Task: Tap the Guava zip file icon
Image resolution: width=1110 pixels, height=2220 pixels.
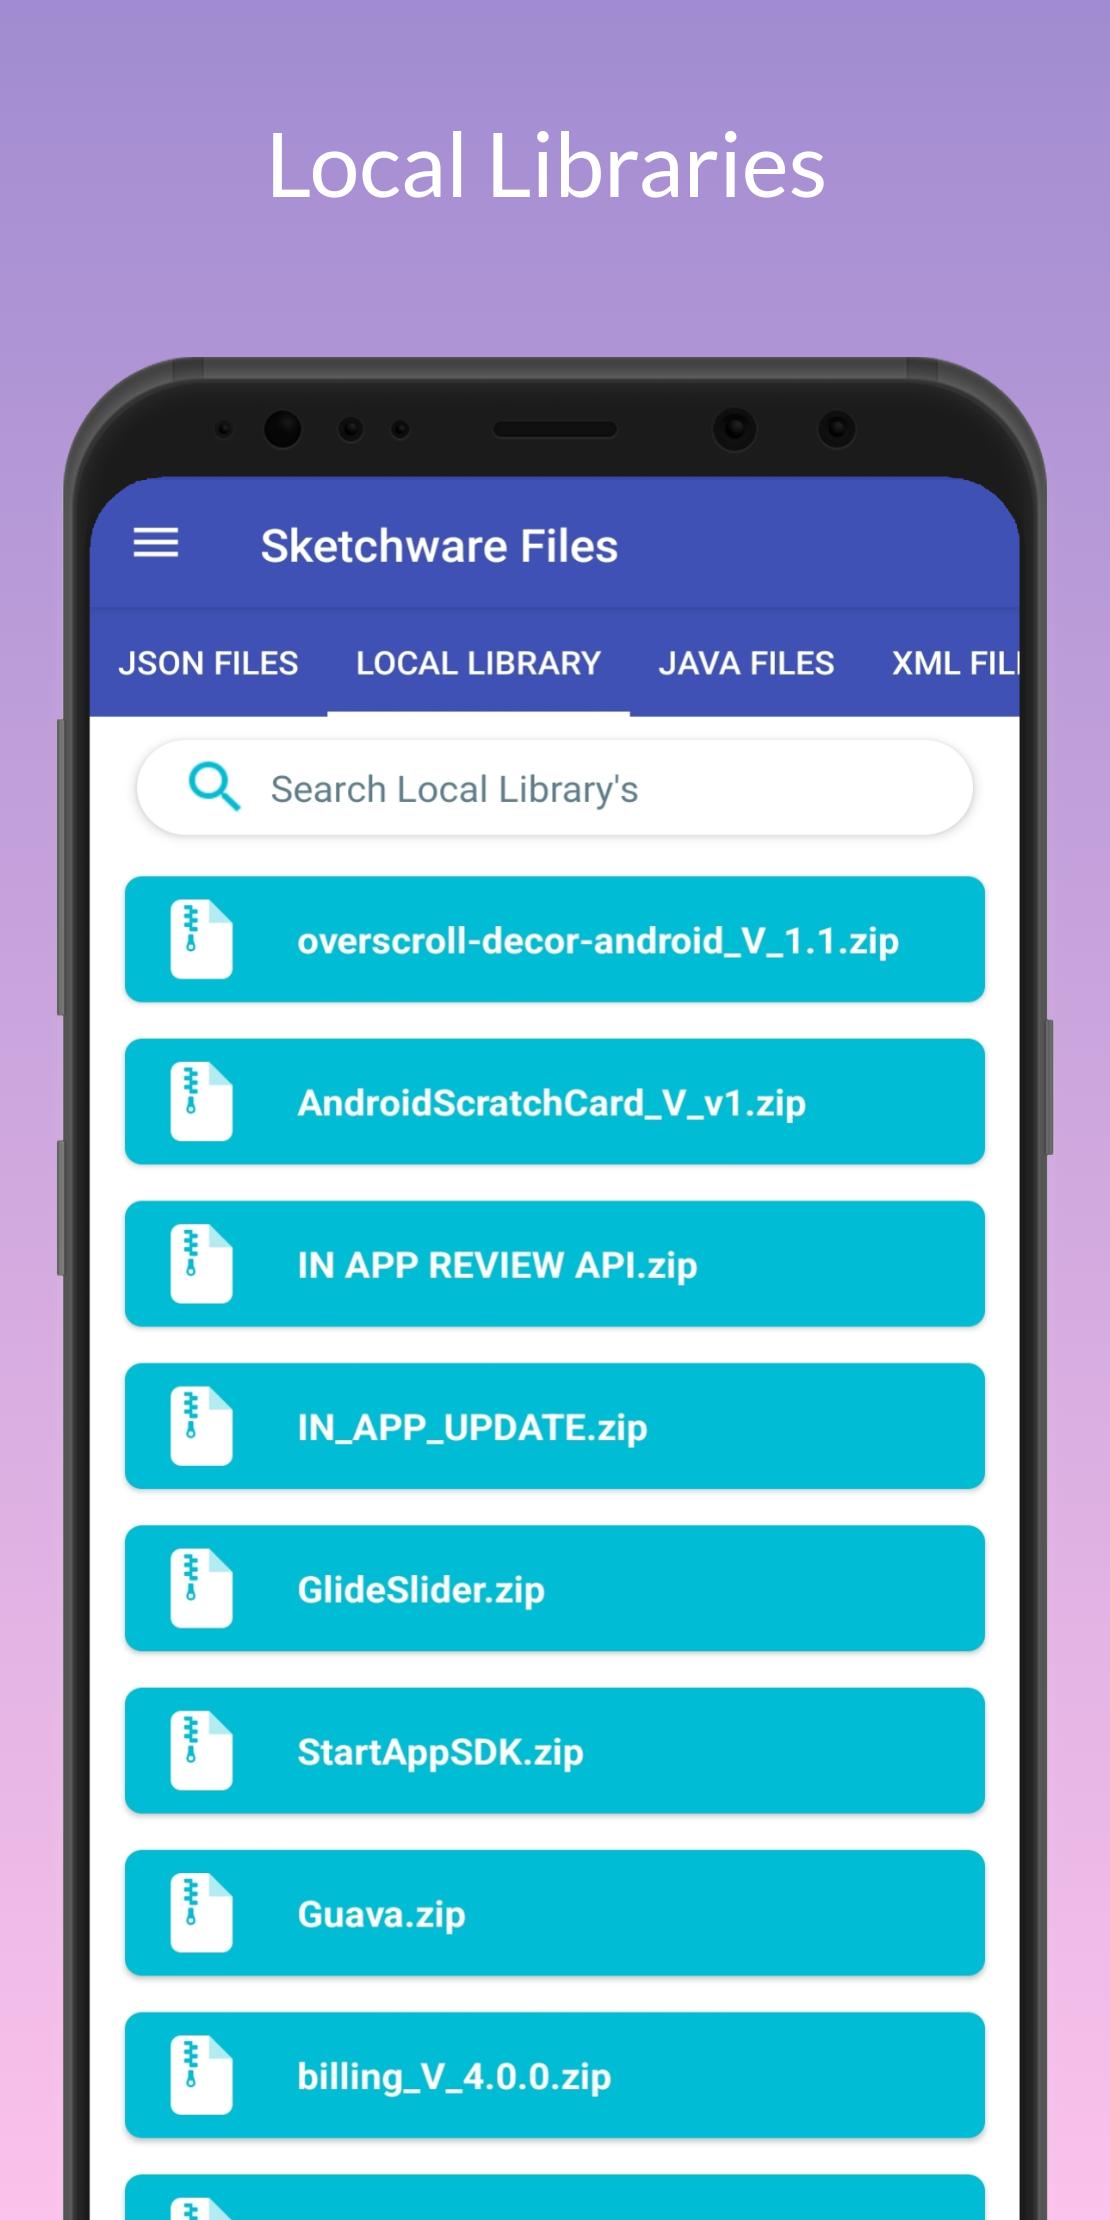Action: coord(201,1913)
